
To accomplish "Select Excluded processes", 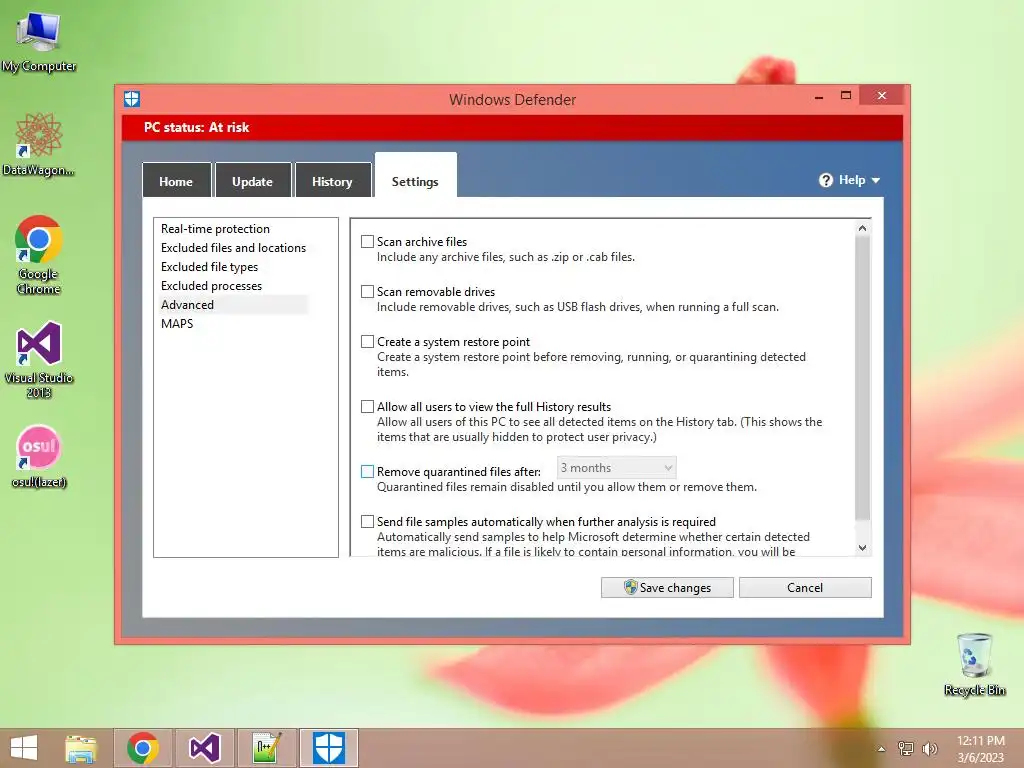I will tap(212, 285).
